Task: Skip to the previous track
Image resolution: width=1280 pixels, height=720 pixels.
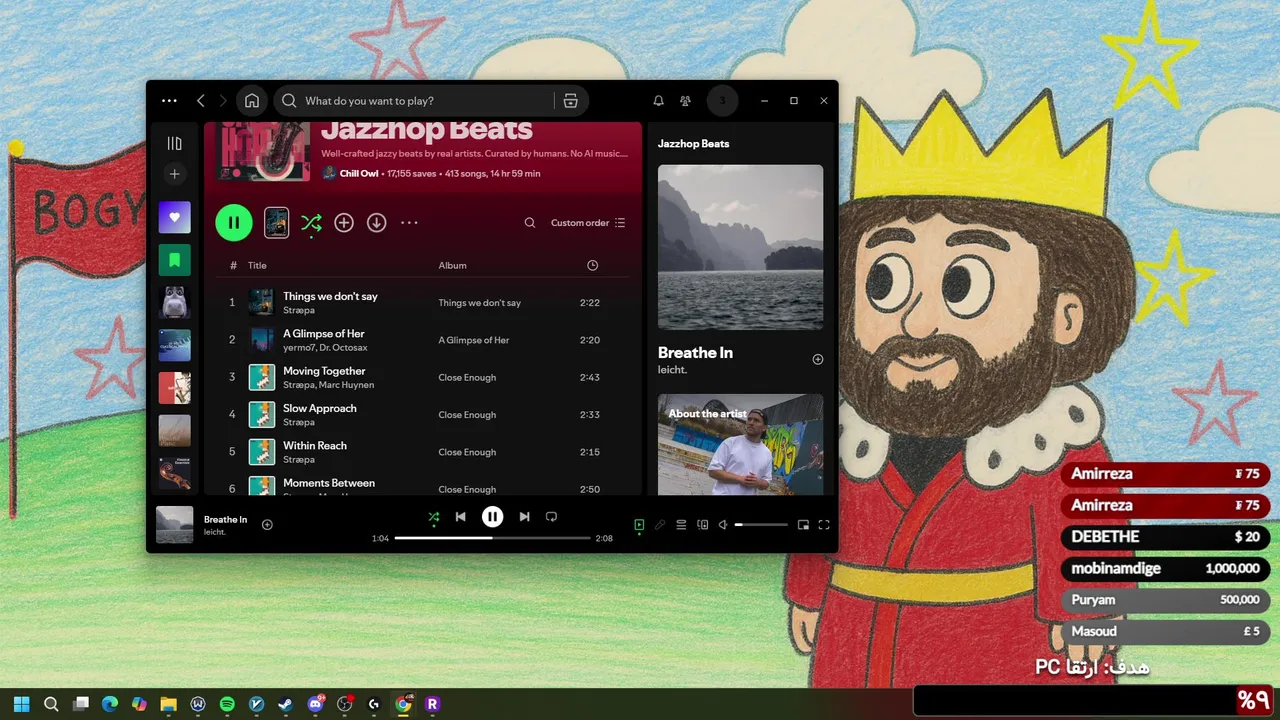Action: [460, 517]
